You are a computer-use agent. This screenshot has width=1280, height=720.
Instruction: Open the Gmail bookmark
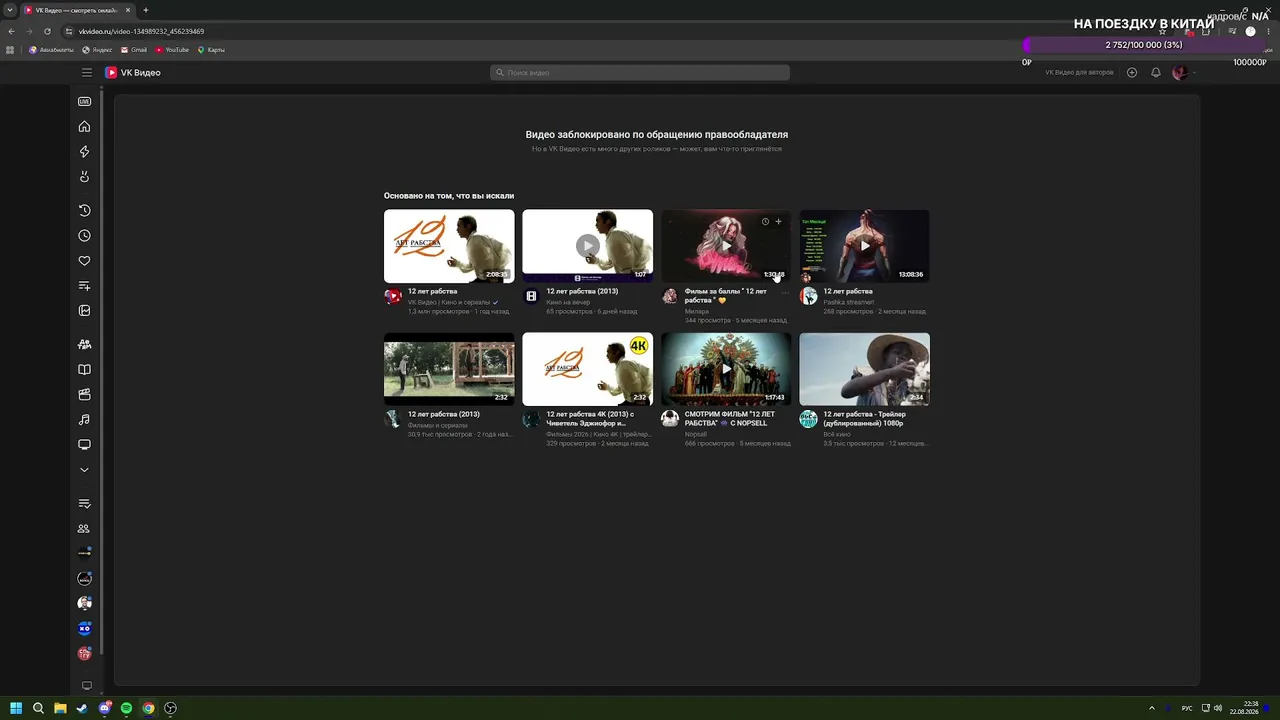134,50
